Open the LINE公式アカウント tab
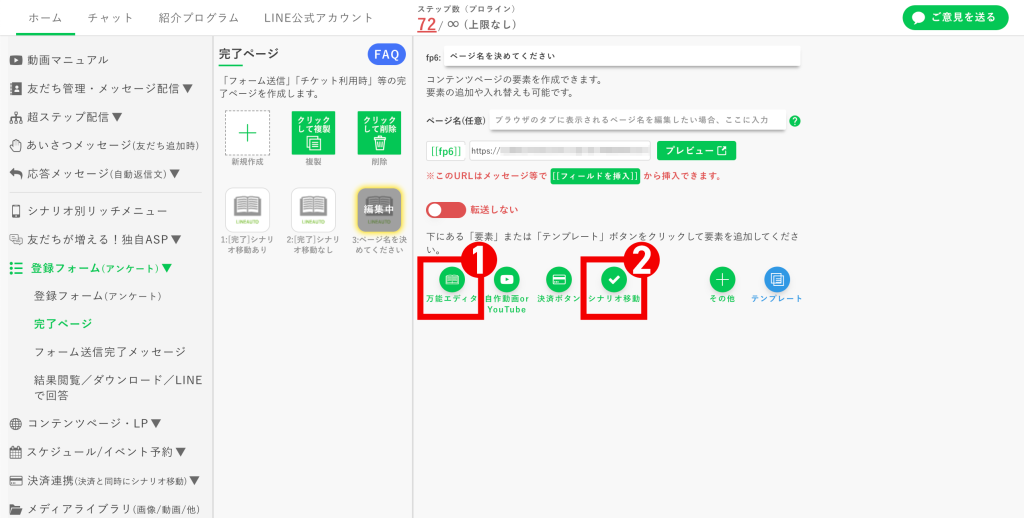 click(x=319, y=18)
